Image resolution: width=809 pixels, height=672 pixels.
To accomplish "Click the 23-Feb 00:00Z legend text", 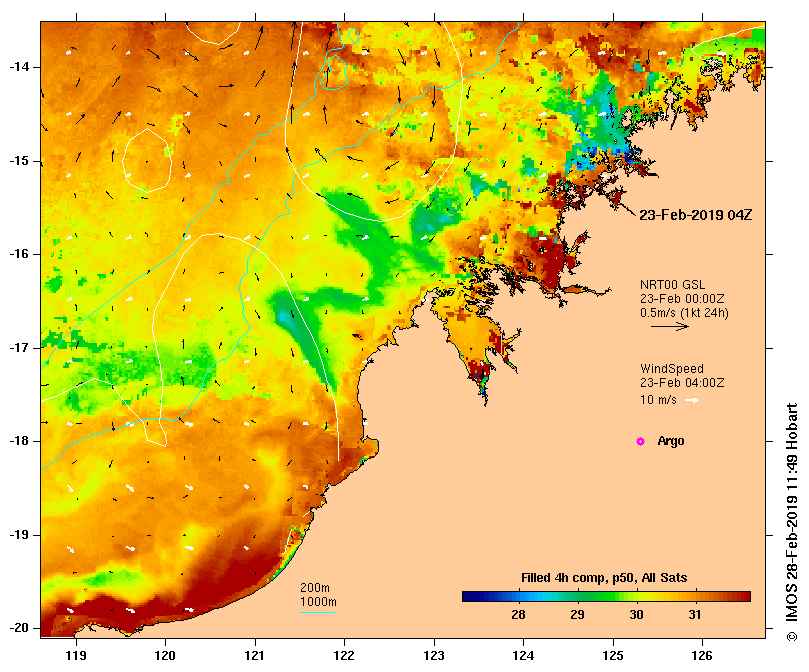I will (682, 299).
